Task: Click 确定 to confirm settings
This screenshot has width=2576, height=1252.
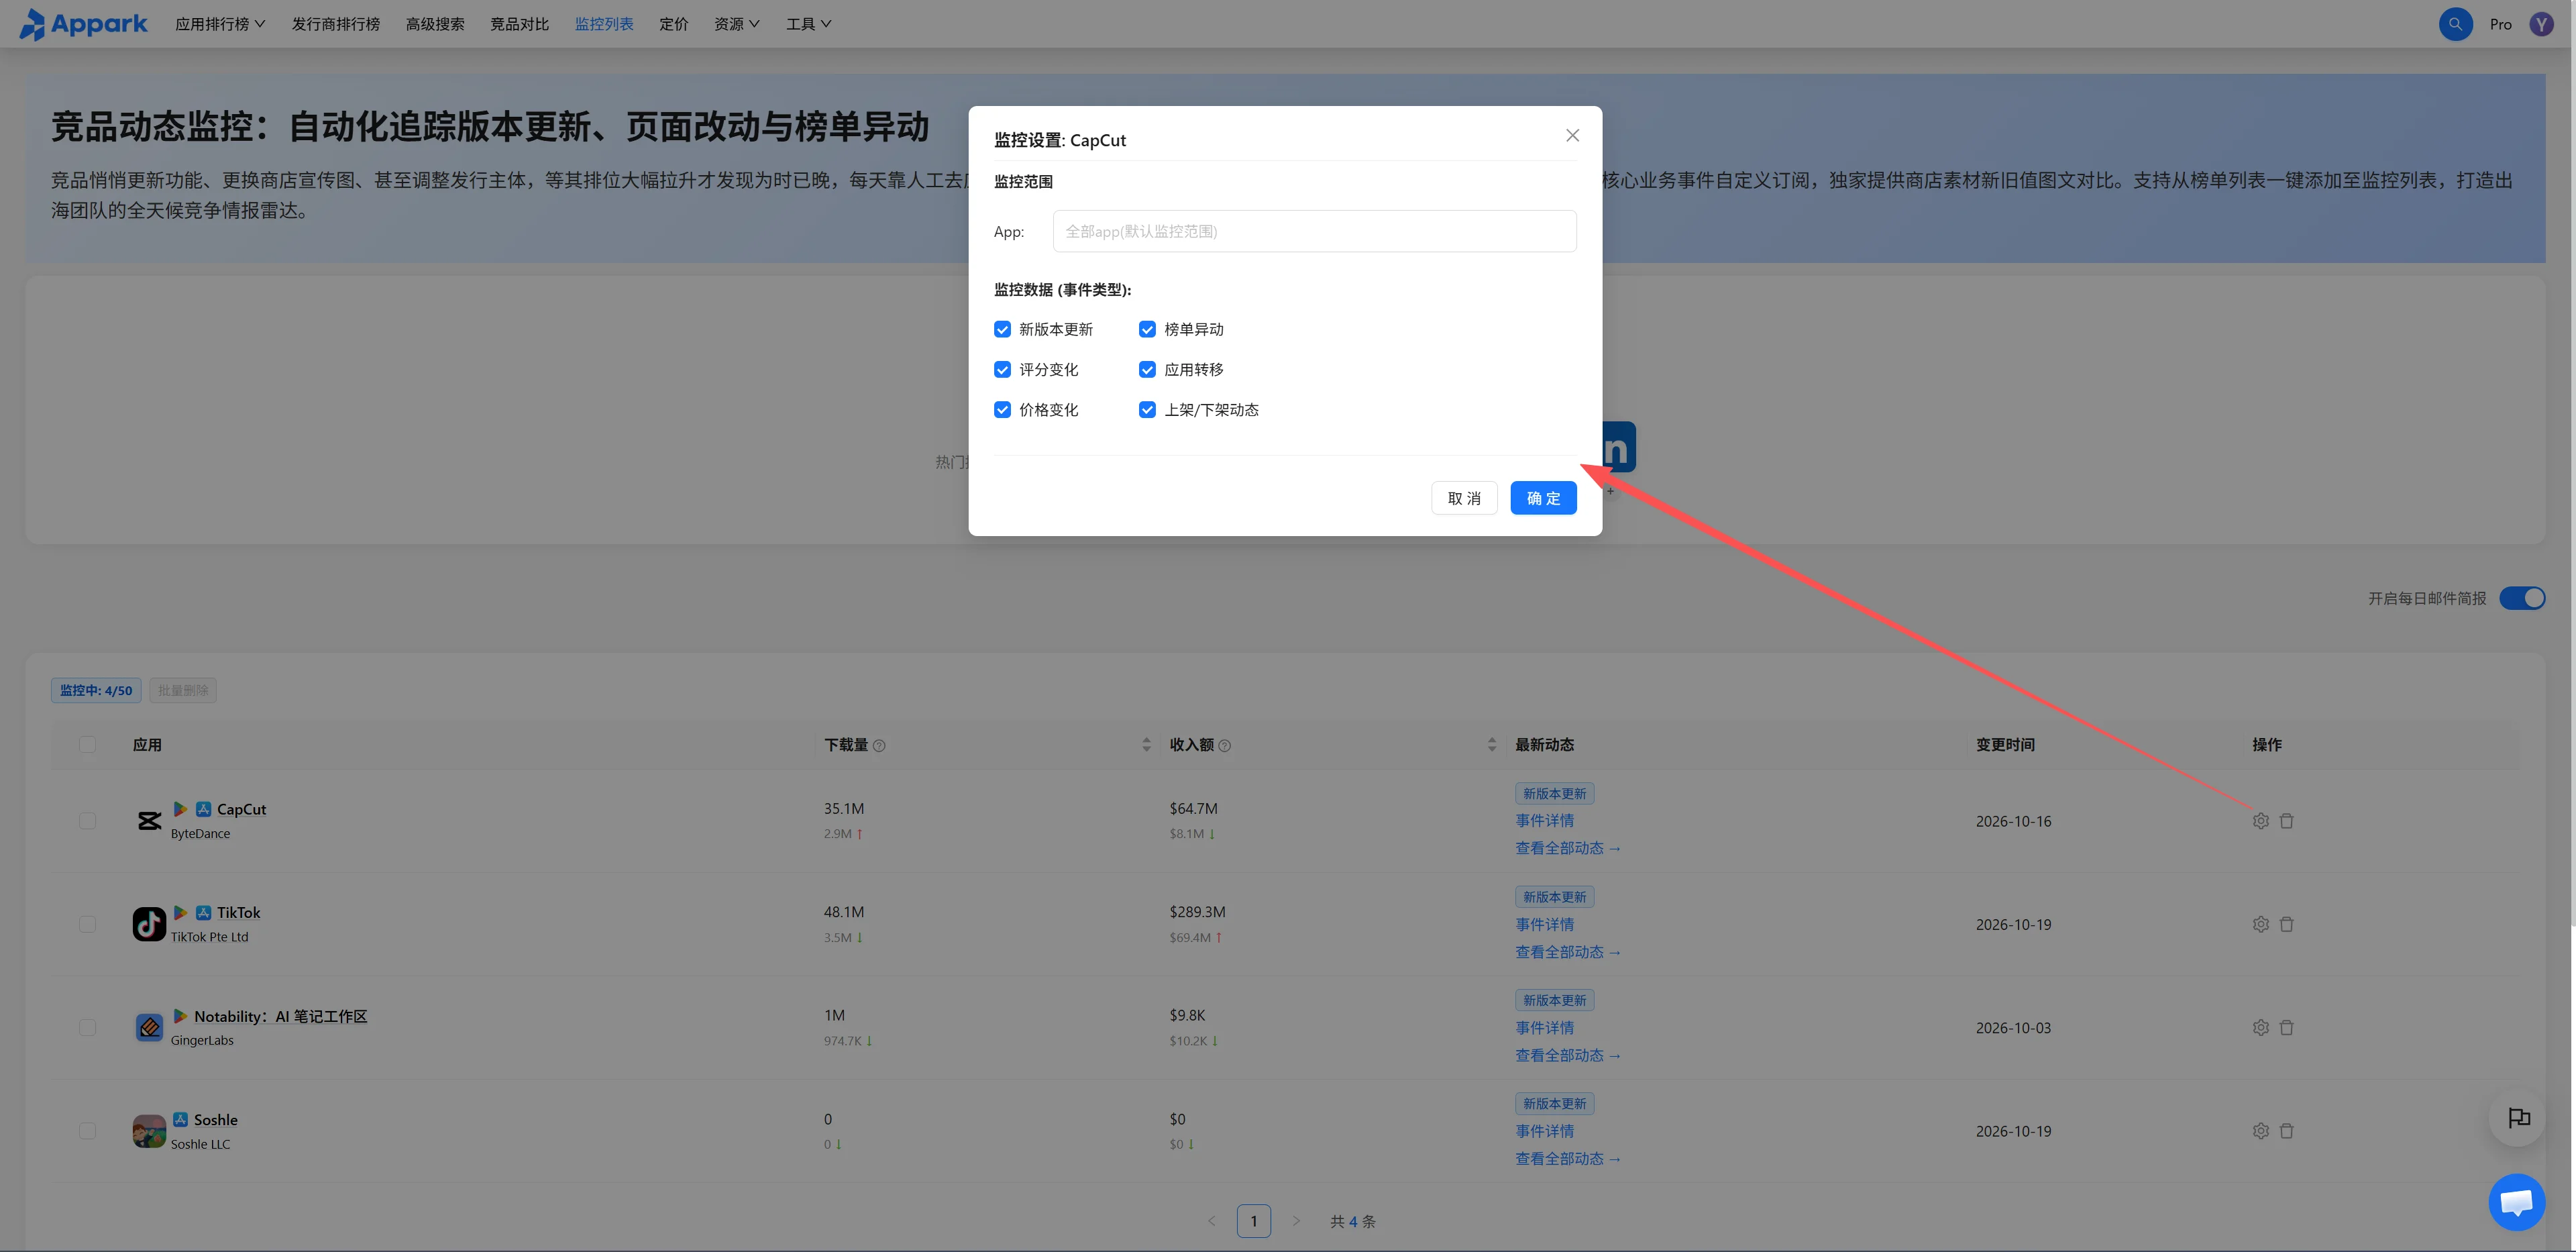Action: point(1543,498)
